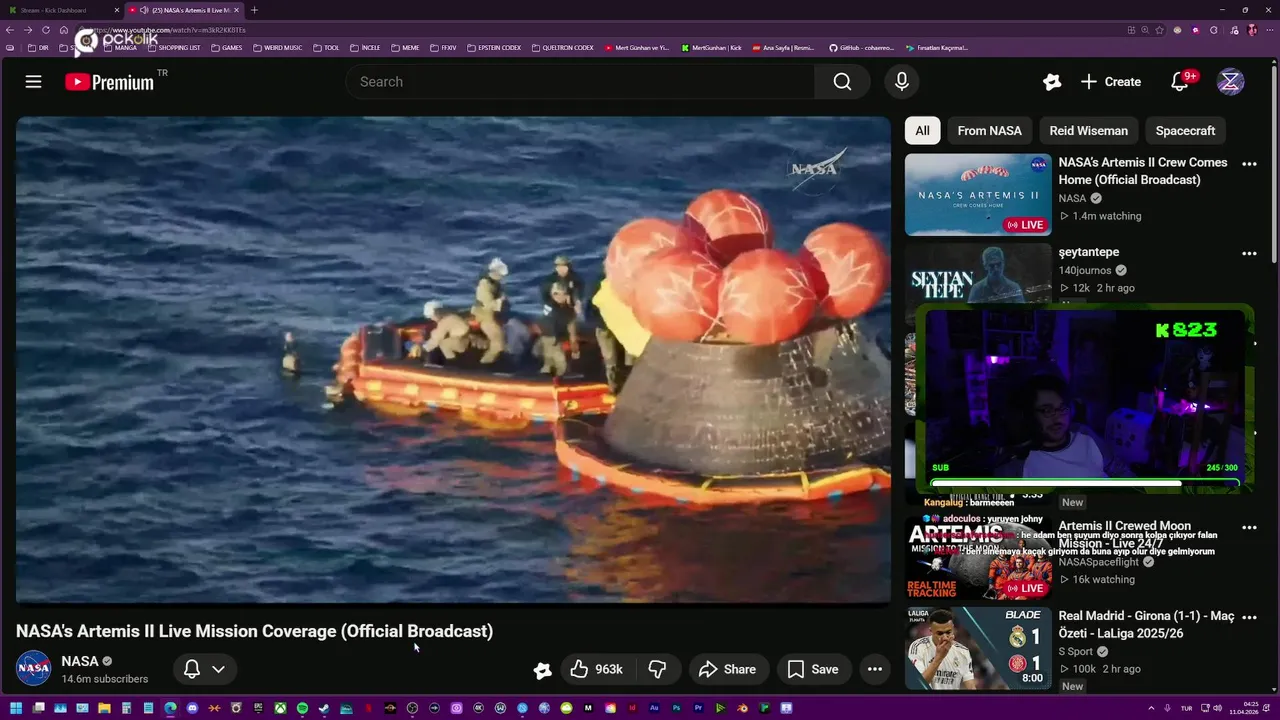This screenshot has width=1280, height=720.
Task: Click the main video player
Action: pyautogui.click(x=453, y=360)
